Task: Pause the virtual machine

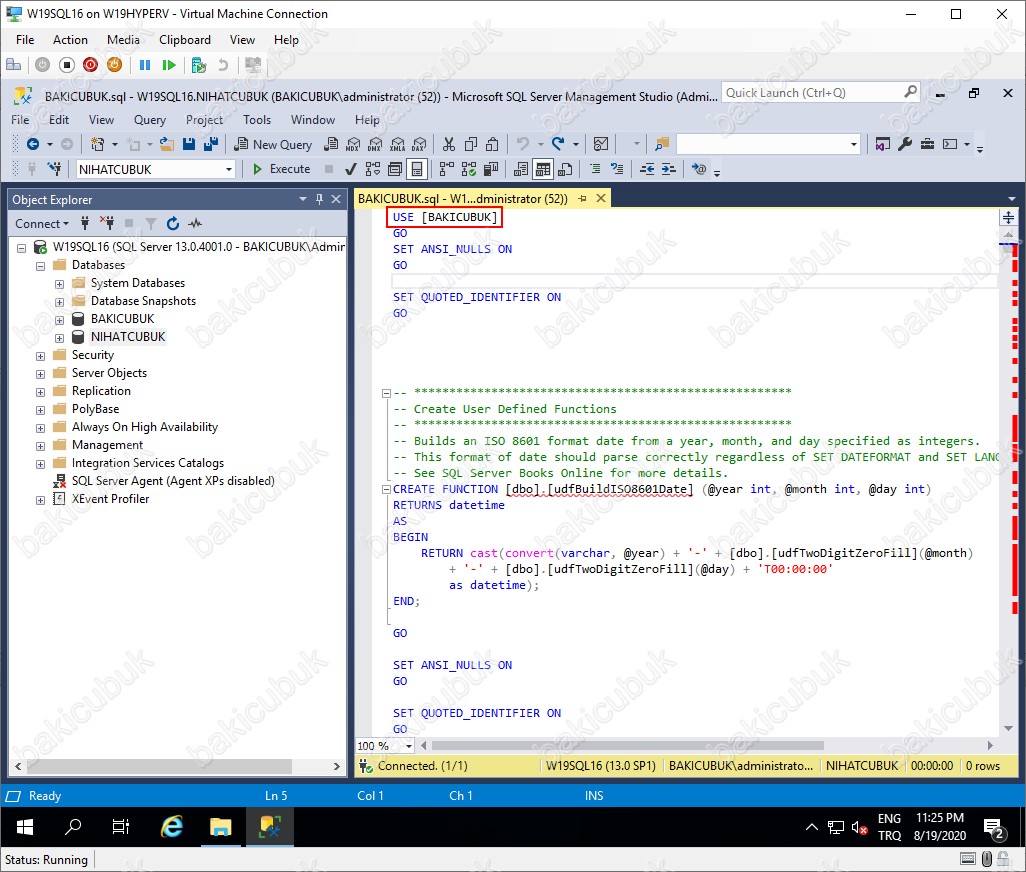Action: pyautogui.click(x=145, y=65)
